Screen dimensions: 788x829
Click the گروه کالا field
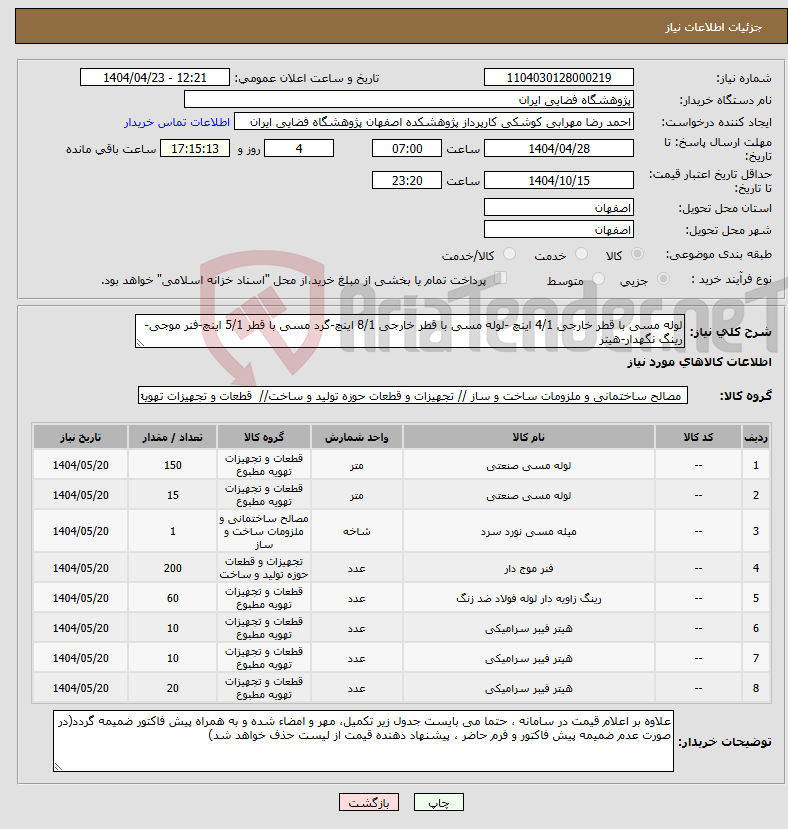pos(413,395)
